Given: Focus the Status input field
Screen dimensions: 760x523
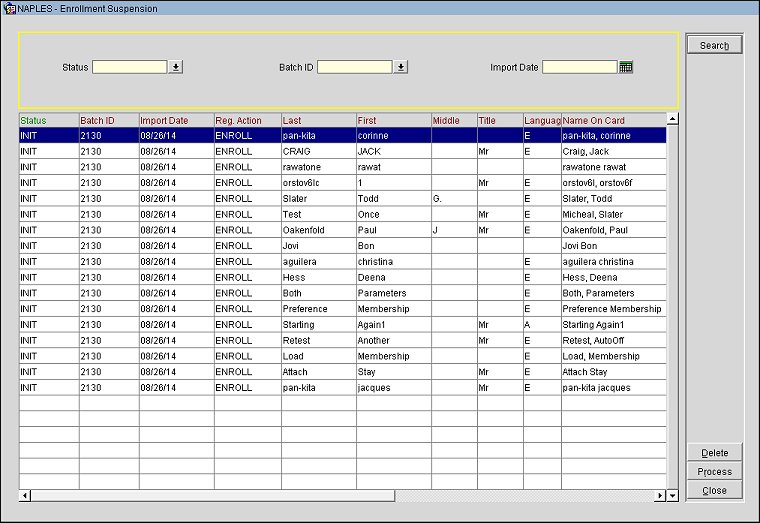Looking at the screenshot, I should click(x=130, y=67).
